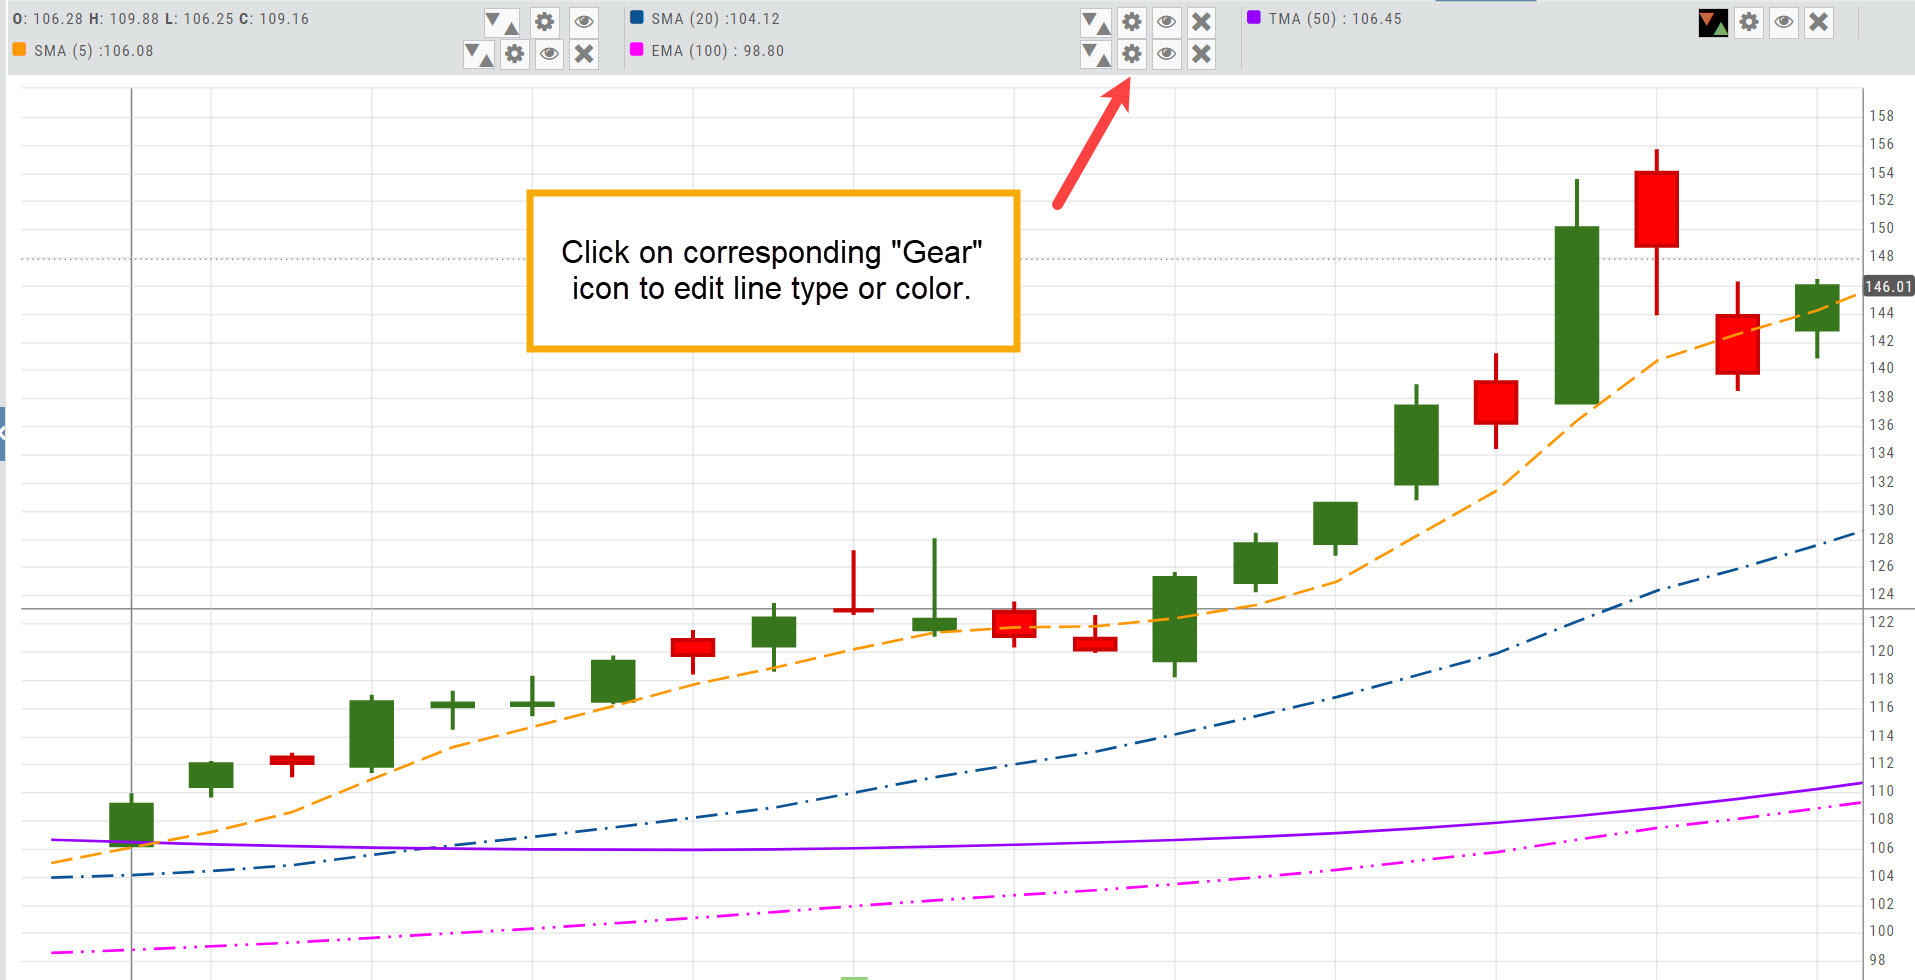This screenshot has height=980, width=1915.
Task: Click colored up/down arrows icon for TMA (50)
Action: click(1713, 22)
